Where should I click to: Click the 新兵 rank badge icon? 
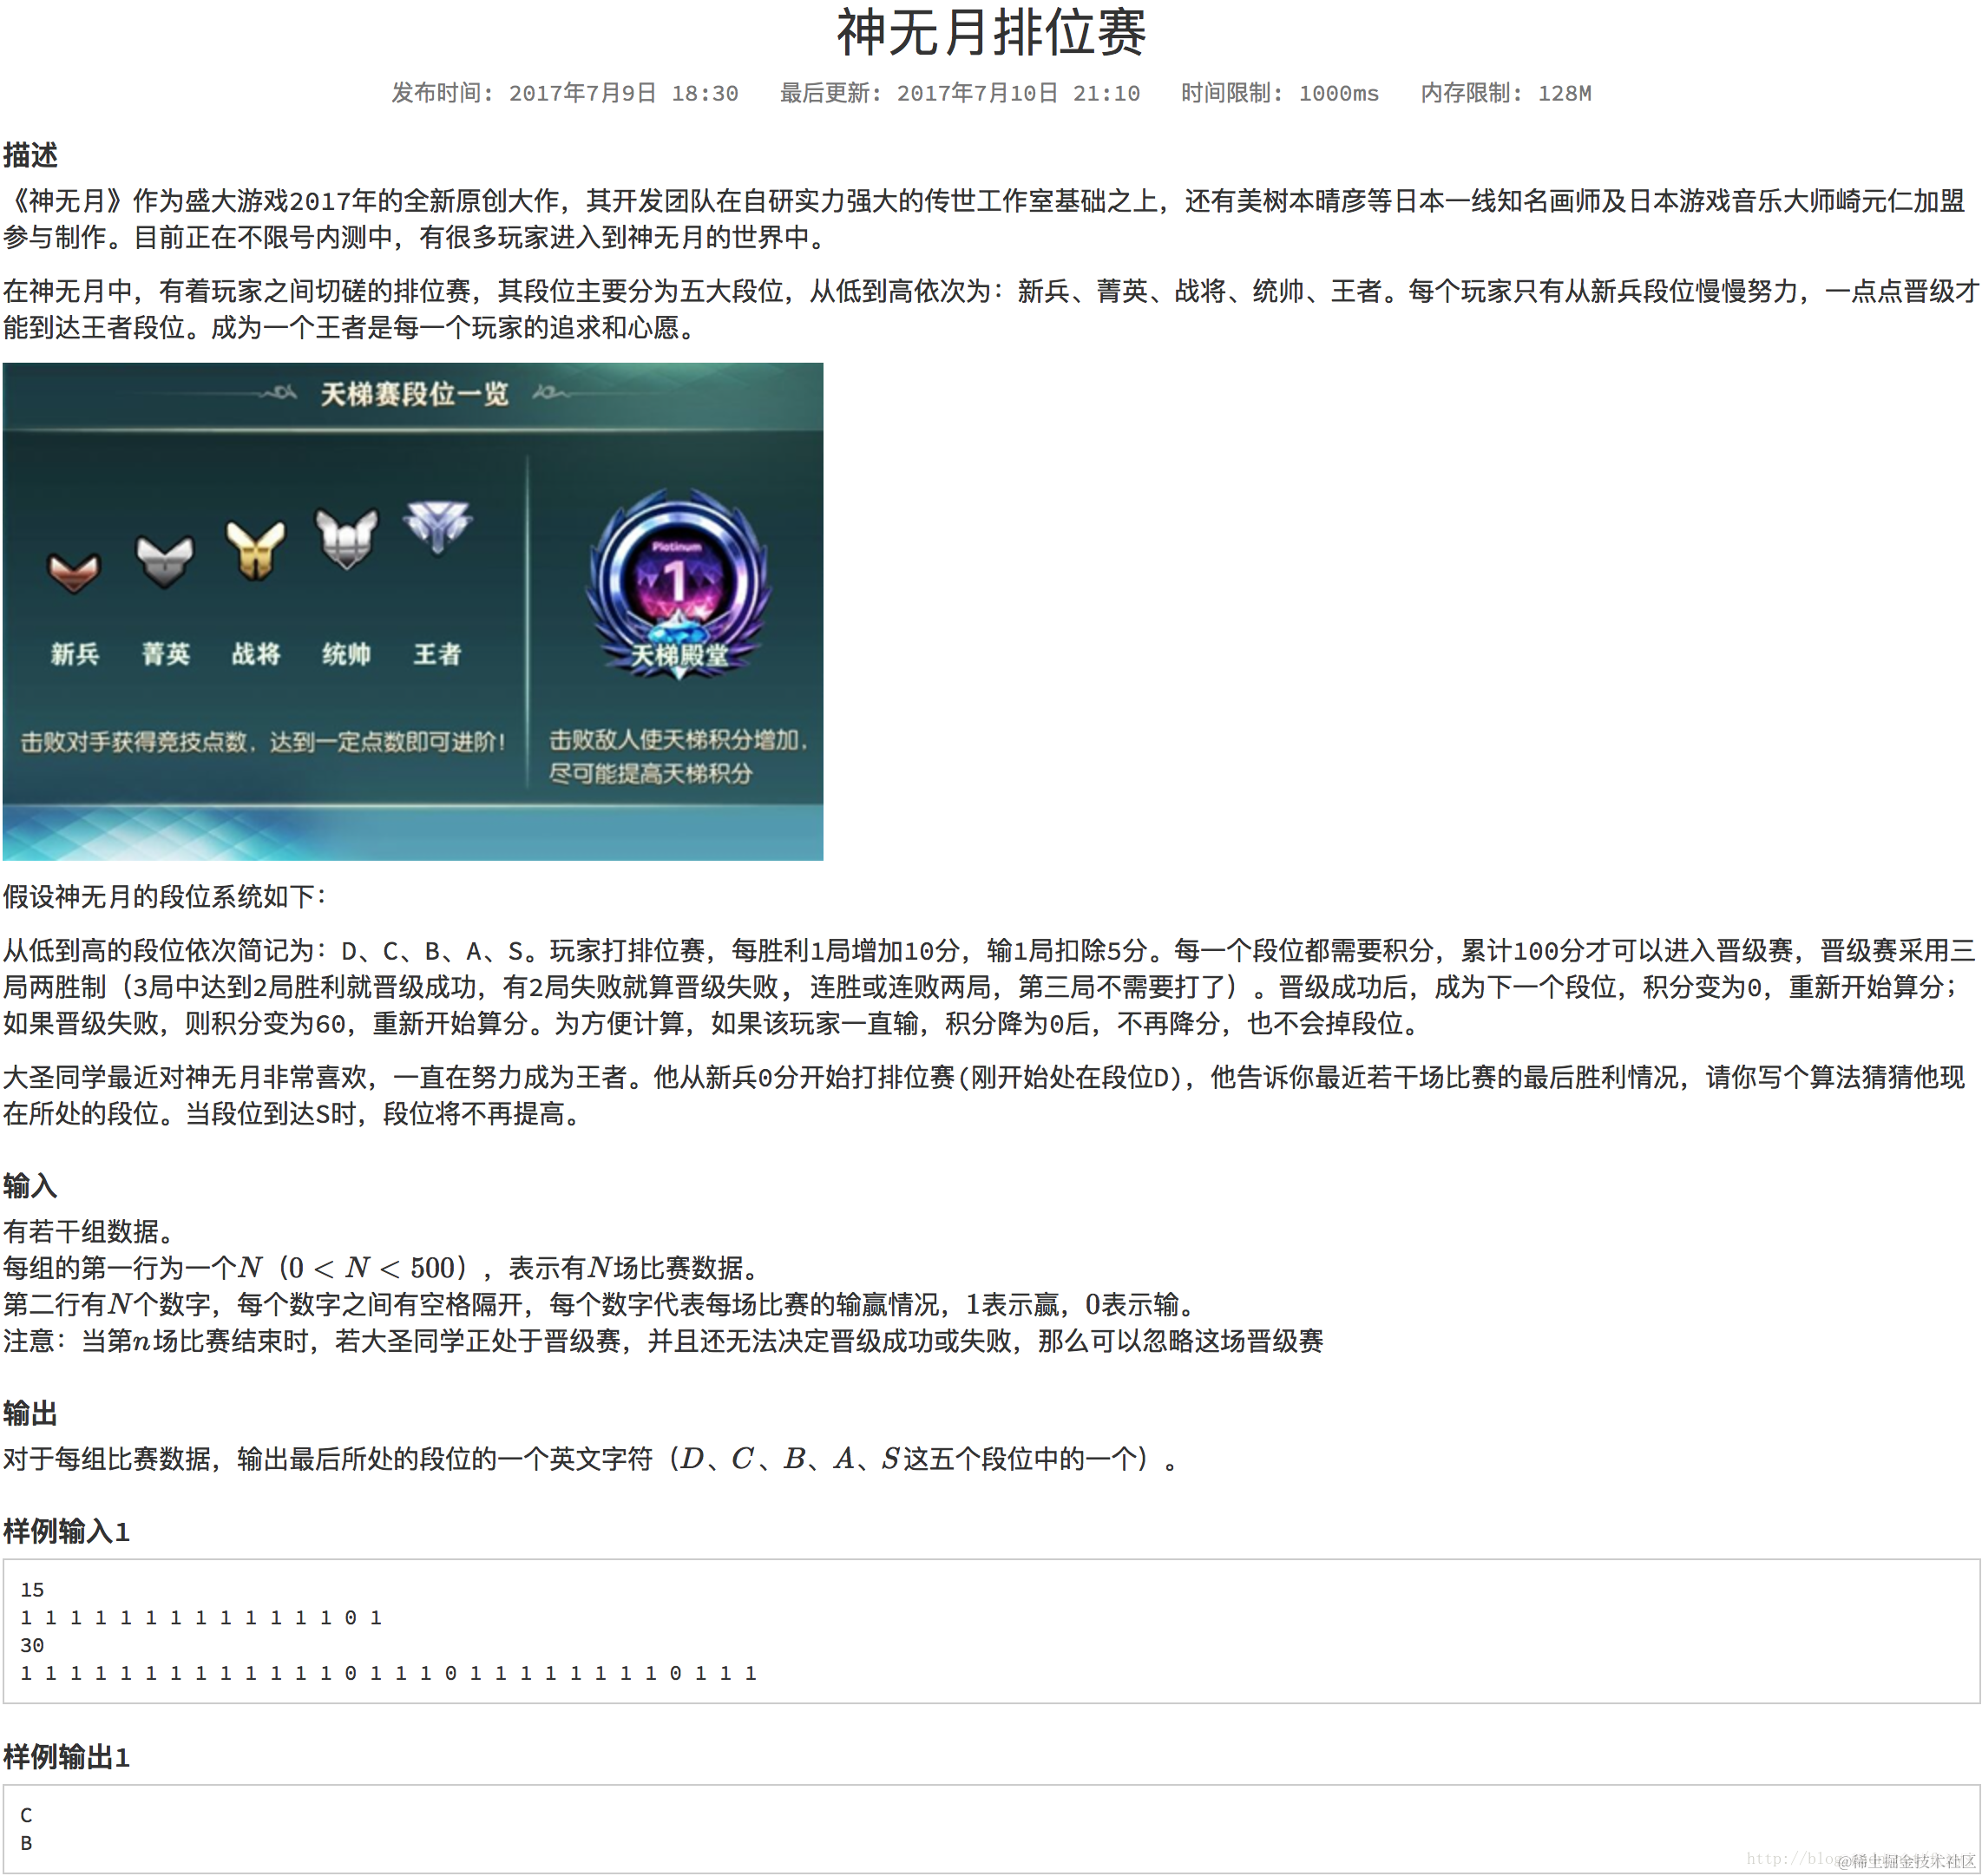click(74, 572)
